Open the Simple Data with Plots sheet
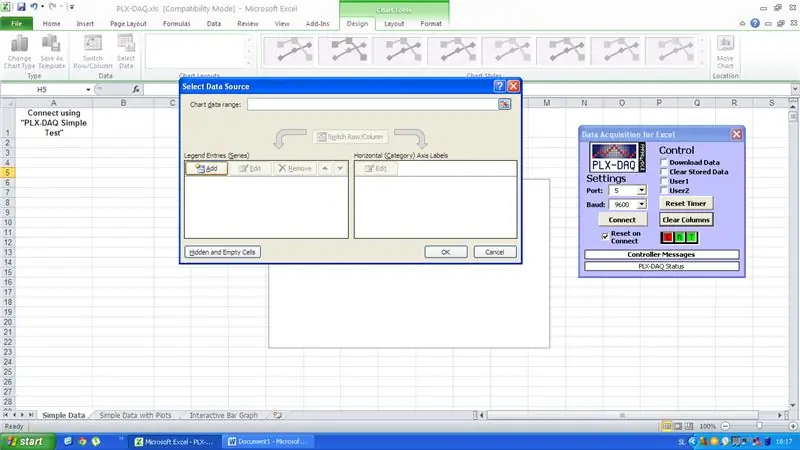 [135, 415]
